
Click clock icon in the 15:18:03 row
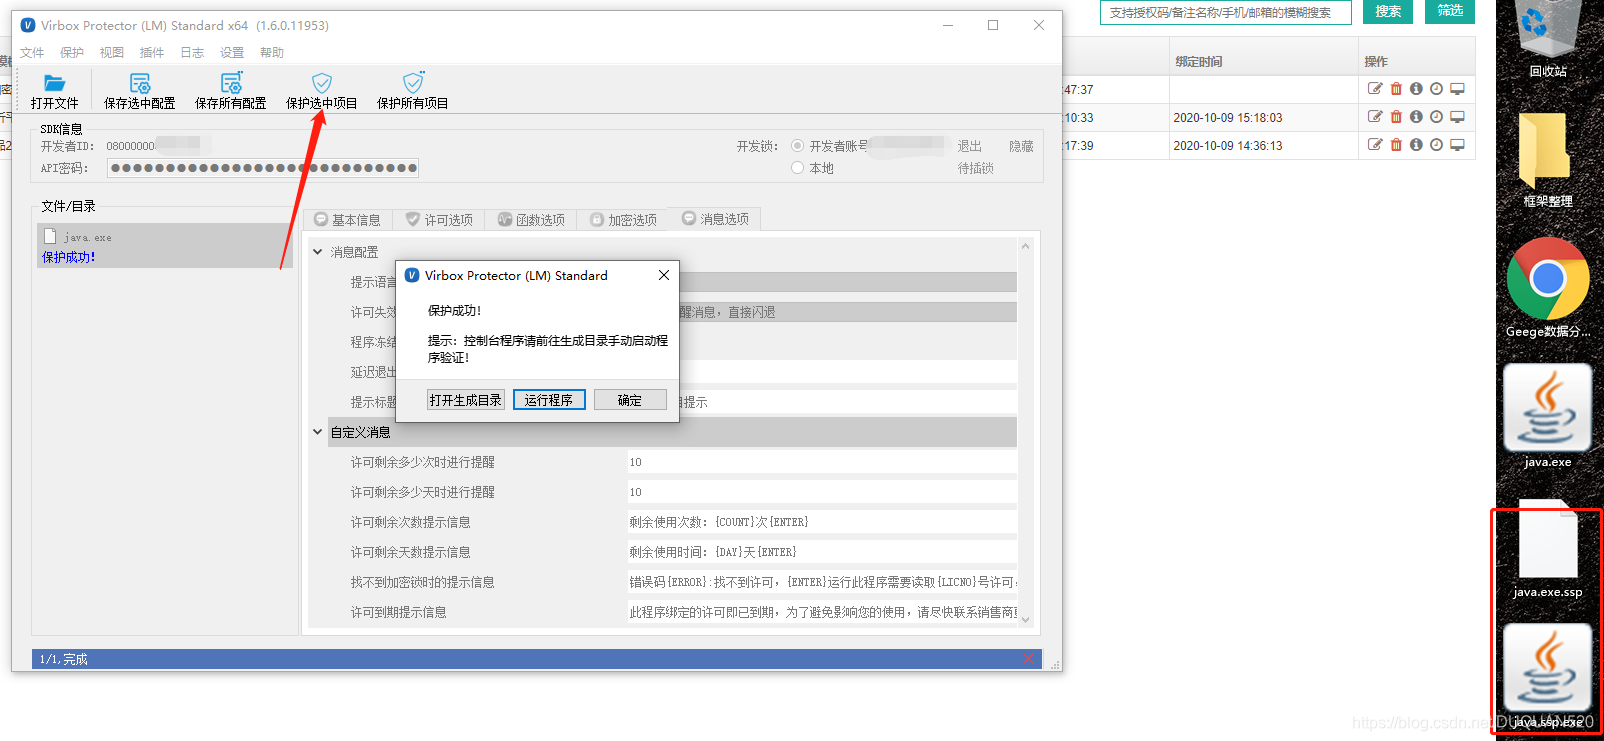click(x=1436, y=117)
